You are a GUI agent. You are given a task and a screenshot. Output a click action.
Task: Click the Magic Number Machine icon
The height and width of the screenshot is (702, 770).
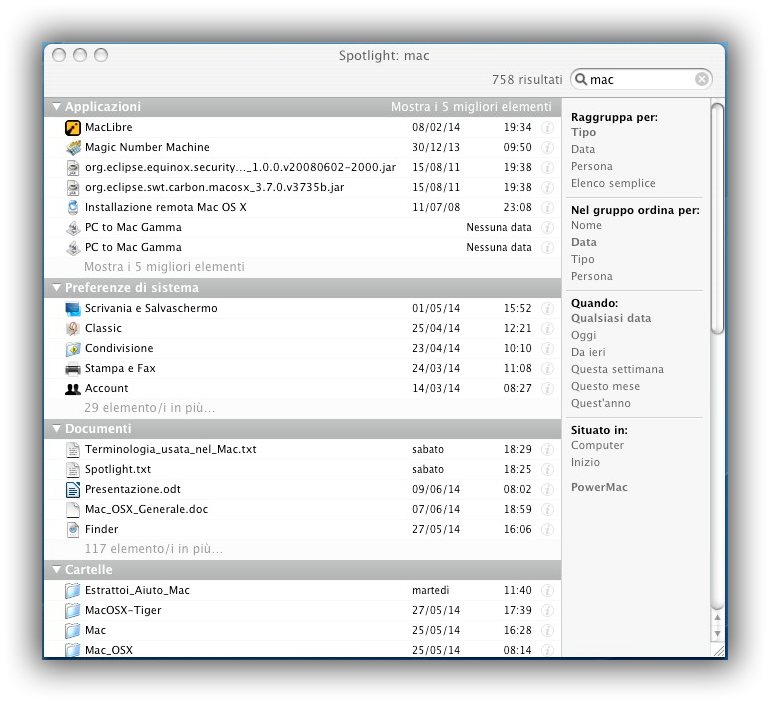click(x=73, y=147)
